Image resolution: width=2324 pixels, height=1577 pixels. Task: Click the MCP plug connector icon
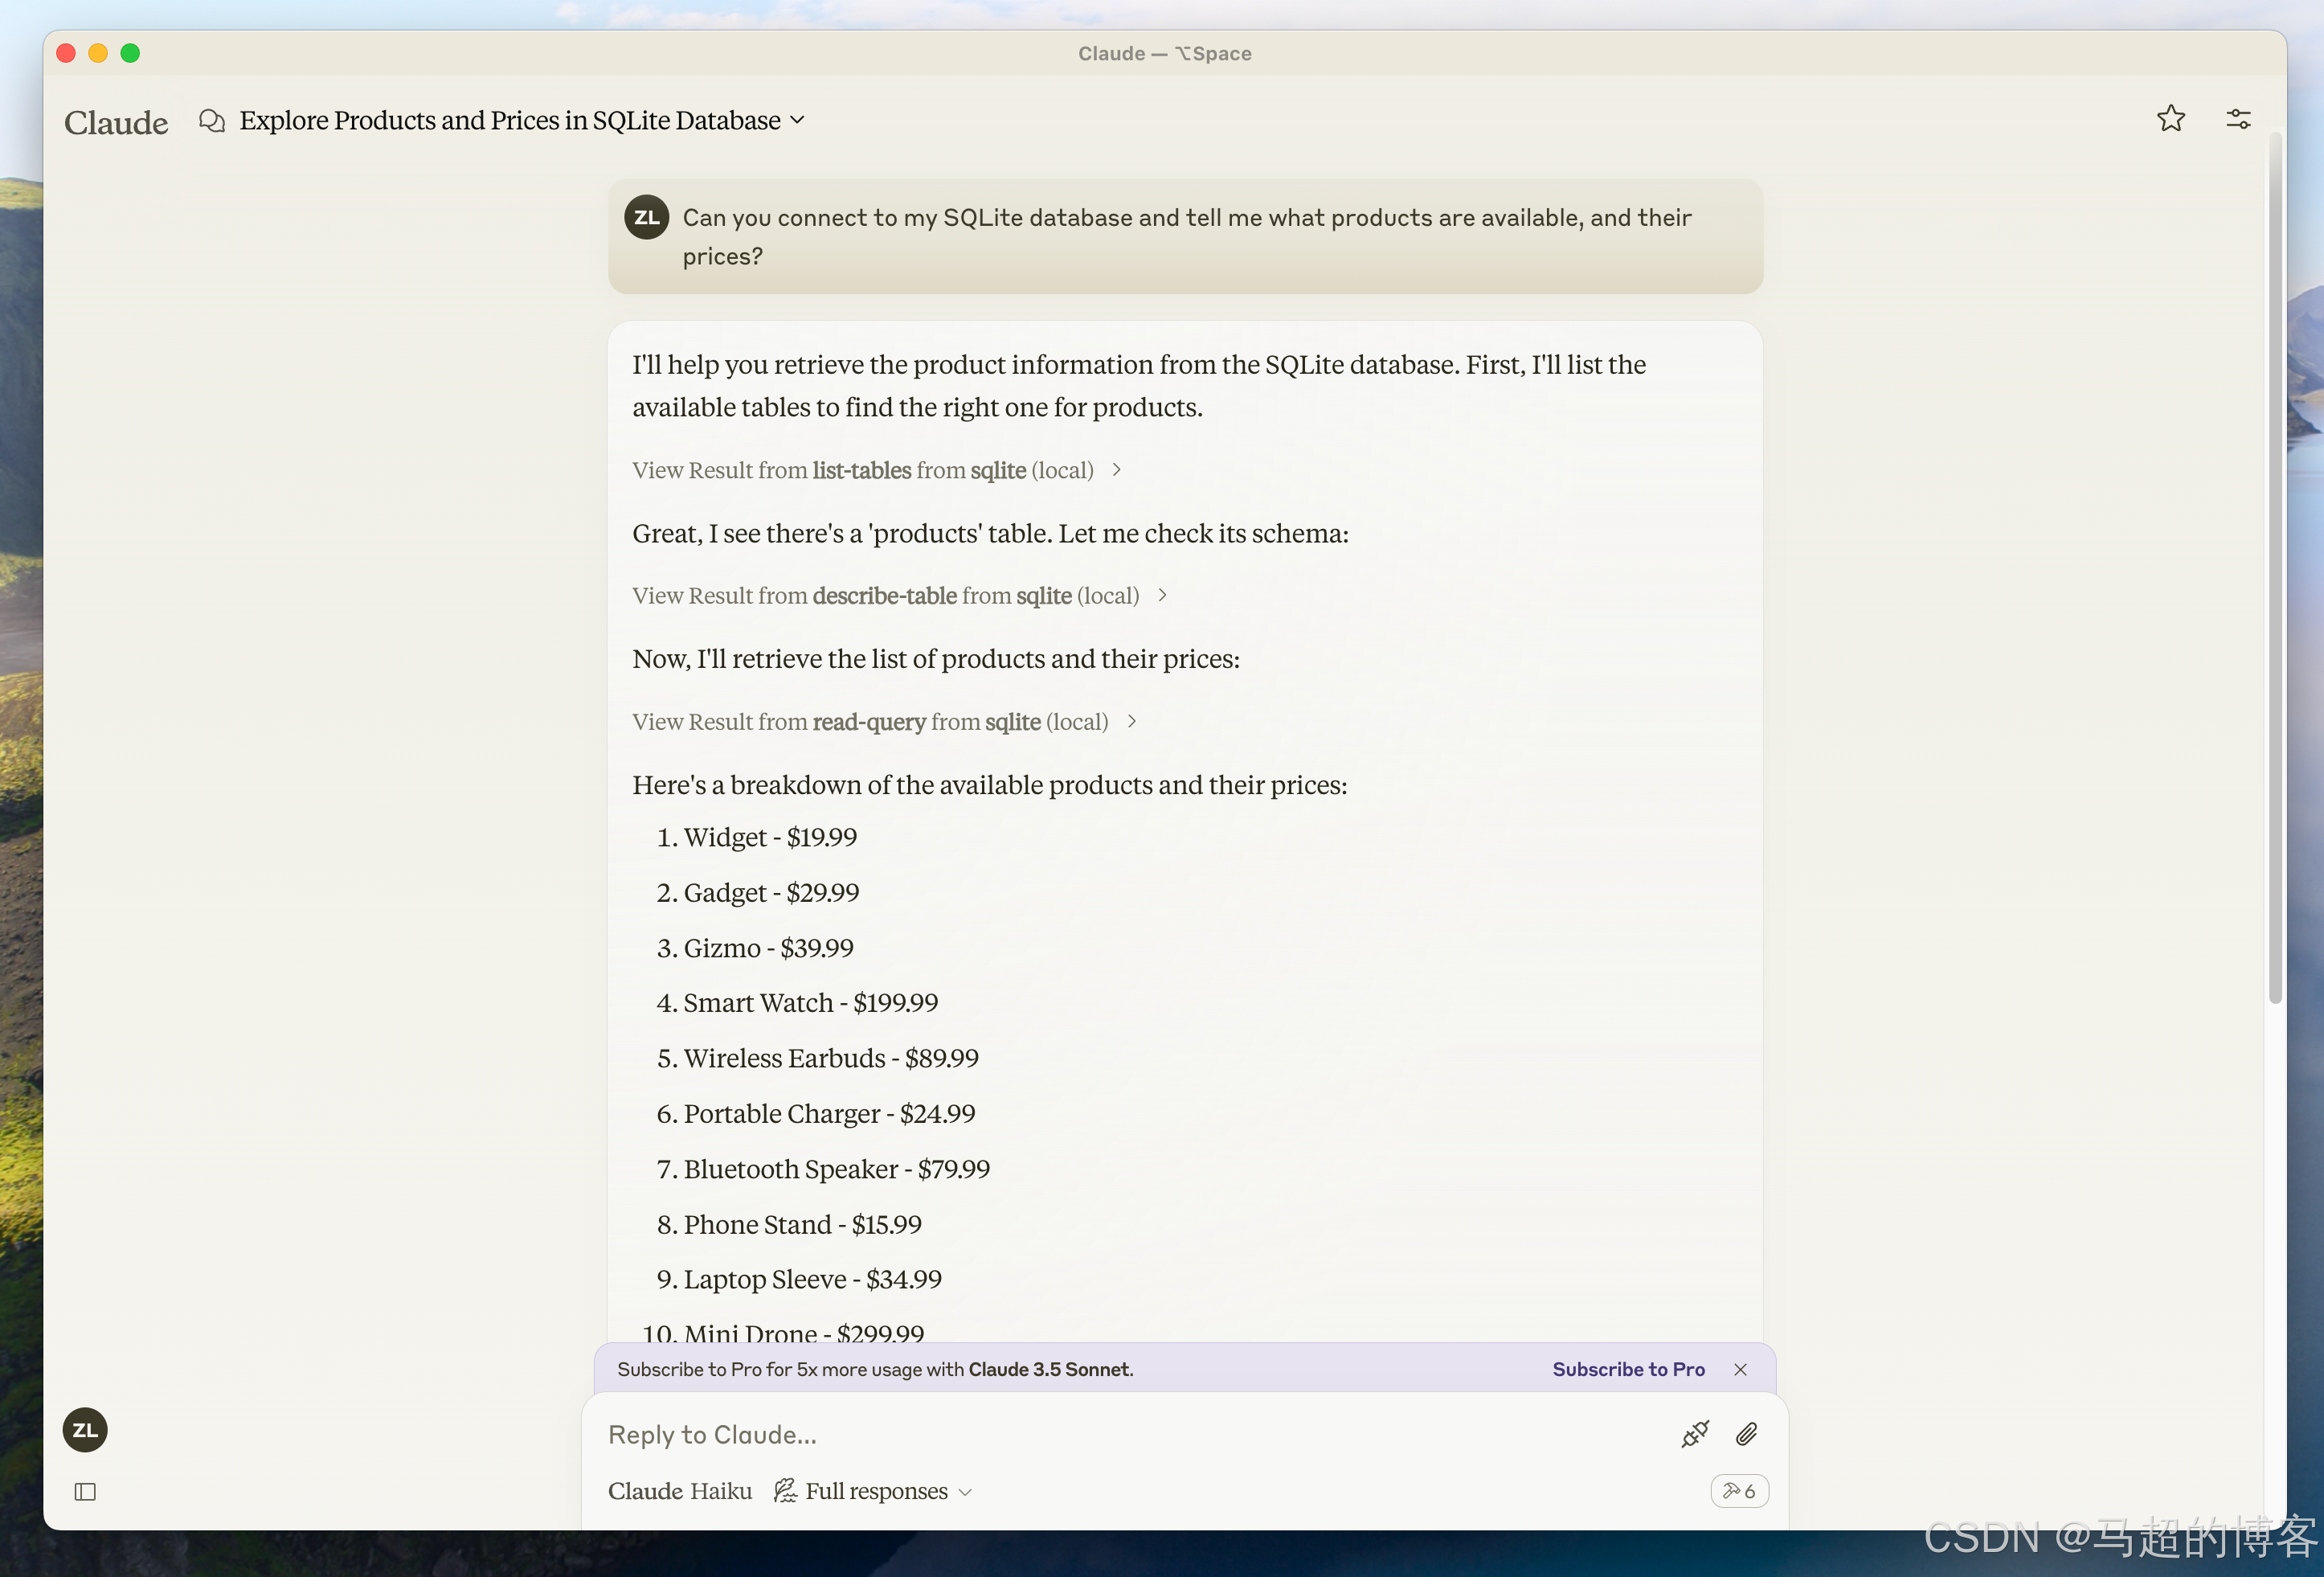(1695, 1434)
